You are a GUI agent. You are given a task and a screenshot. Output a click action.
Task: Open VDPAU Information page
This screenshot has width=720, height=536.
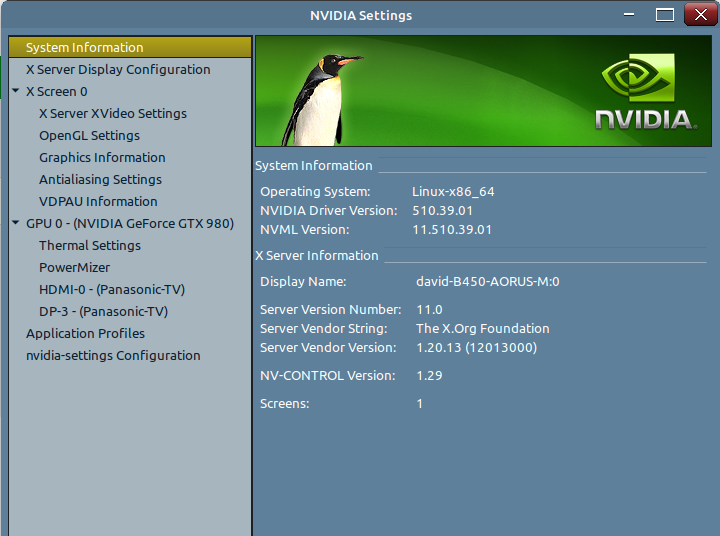pos(98,201)
